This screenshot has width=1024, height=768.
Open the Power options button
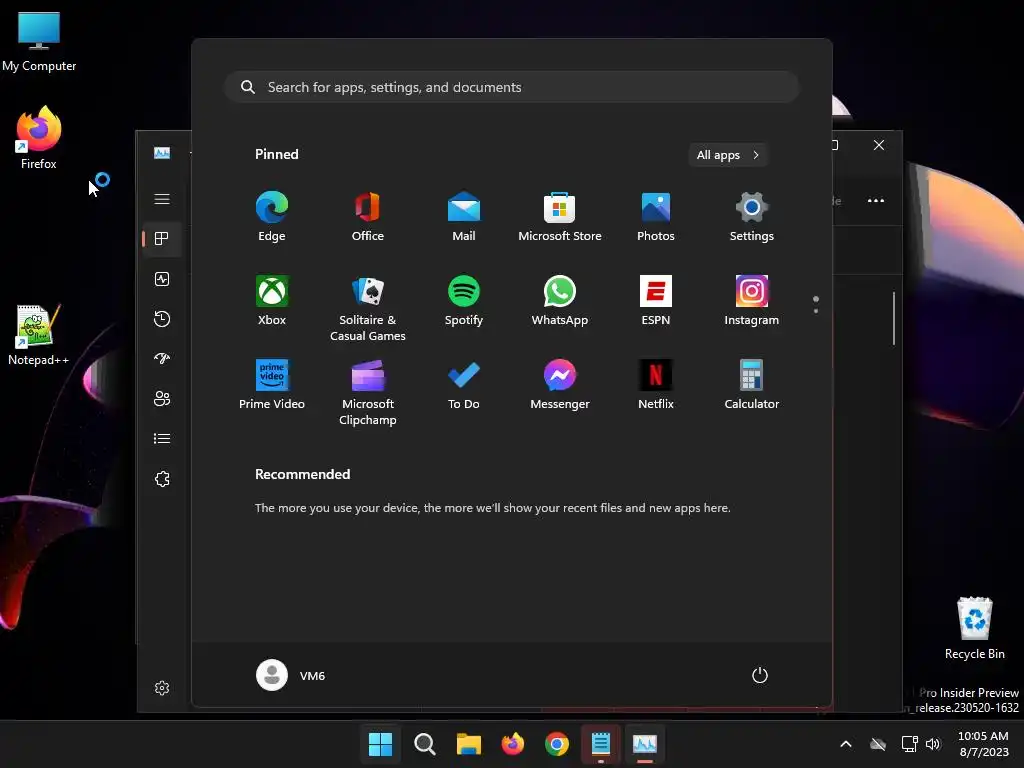coord(760,675)
